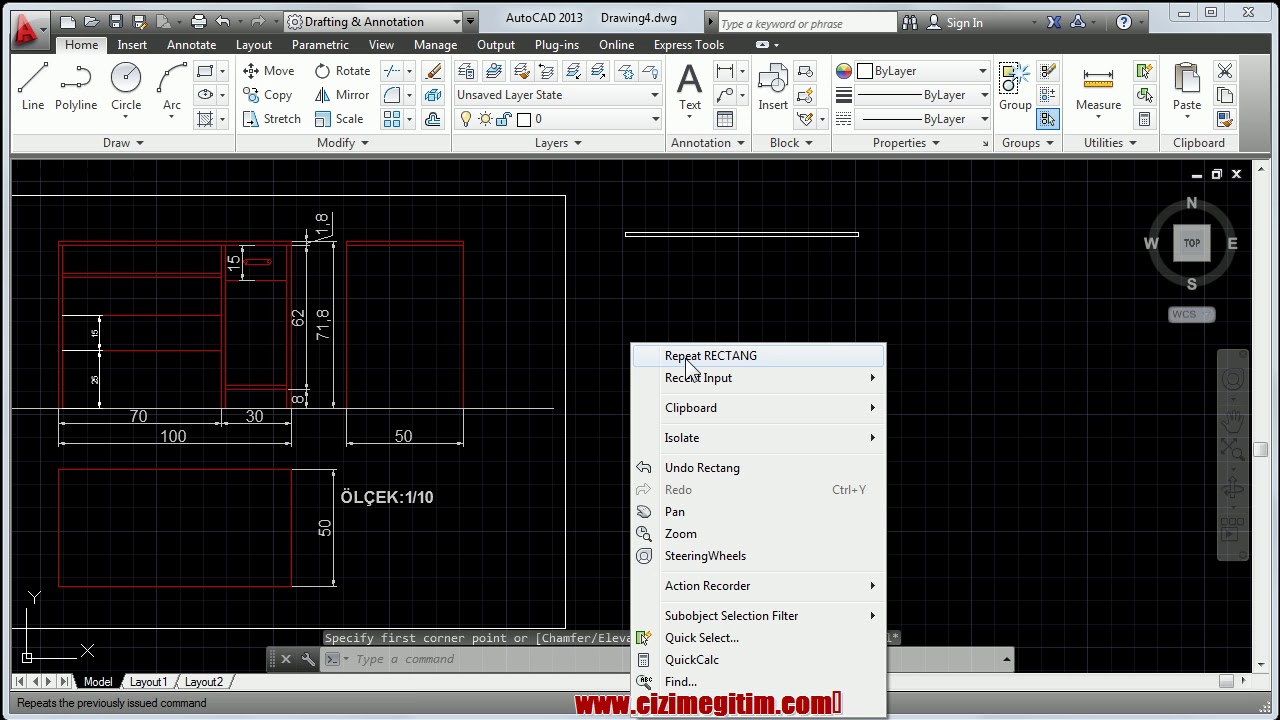Click the Rectangle draw icon

point(205,71)
